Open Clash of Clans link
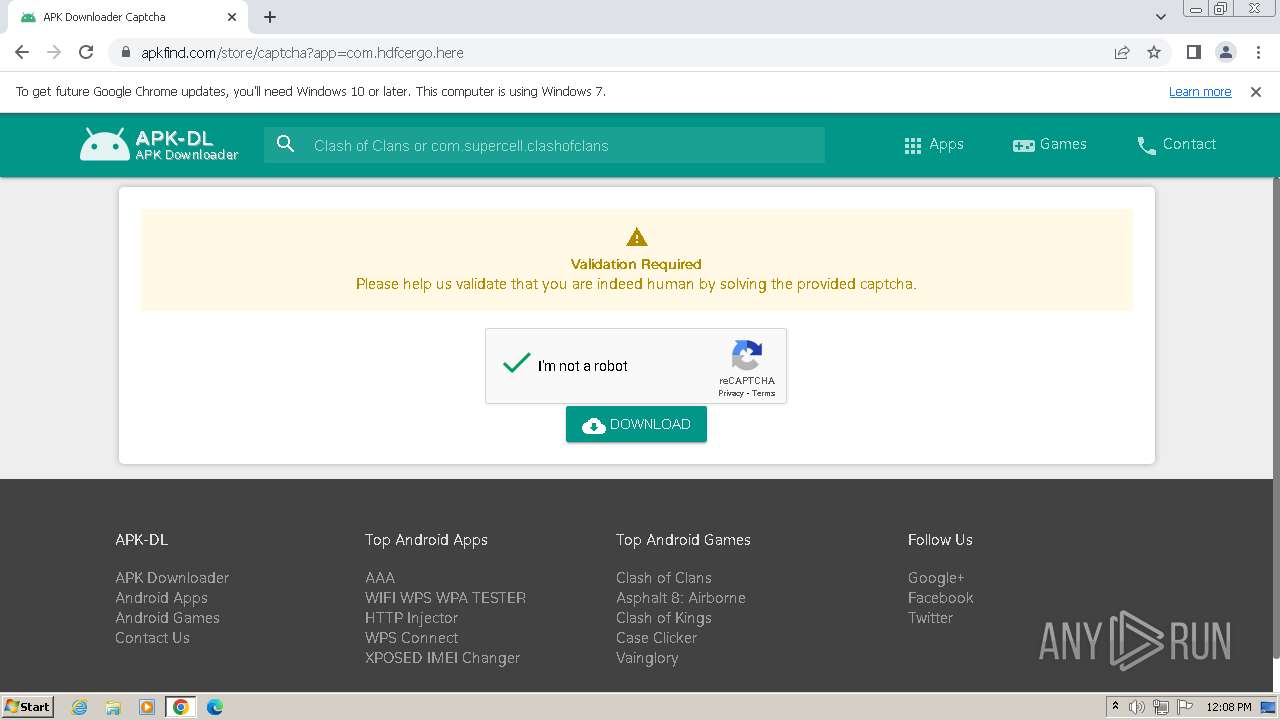 664,578
